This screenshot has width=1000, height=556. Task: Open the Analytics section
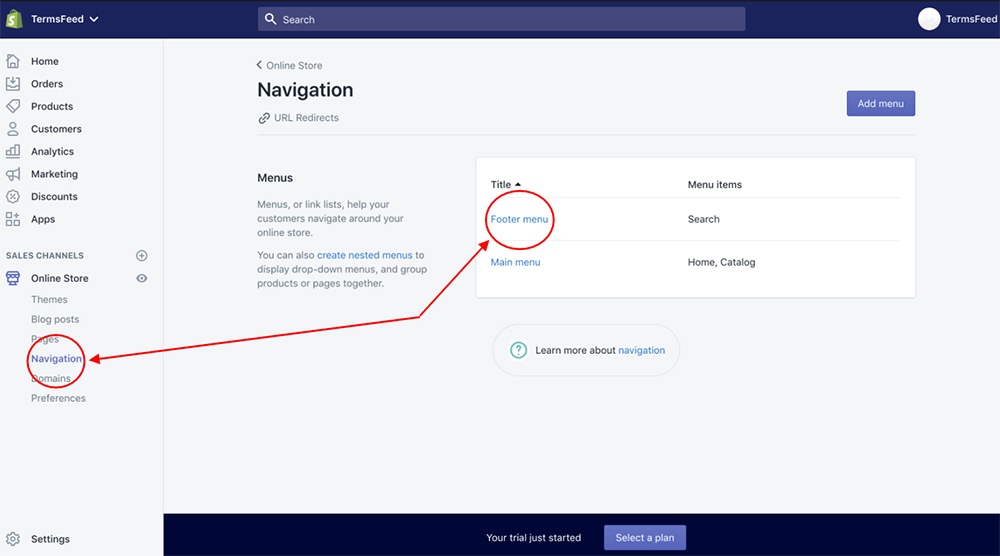[x=52, y=151]
